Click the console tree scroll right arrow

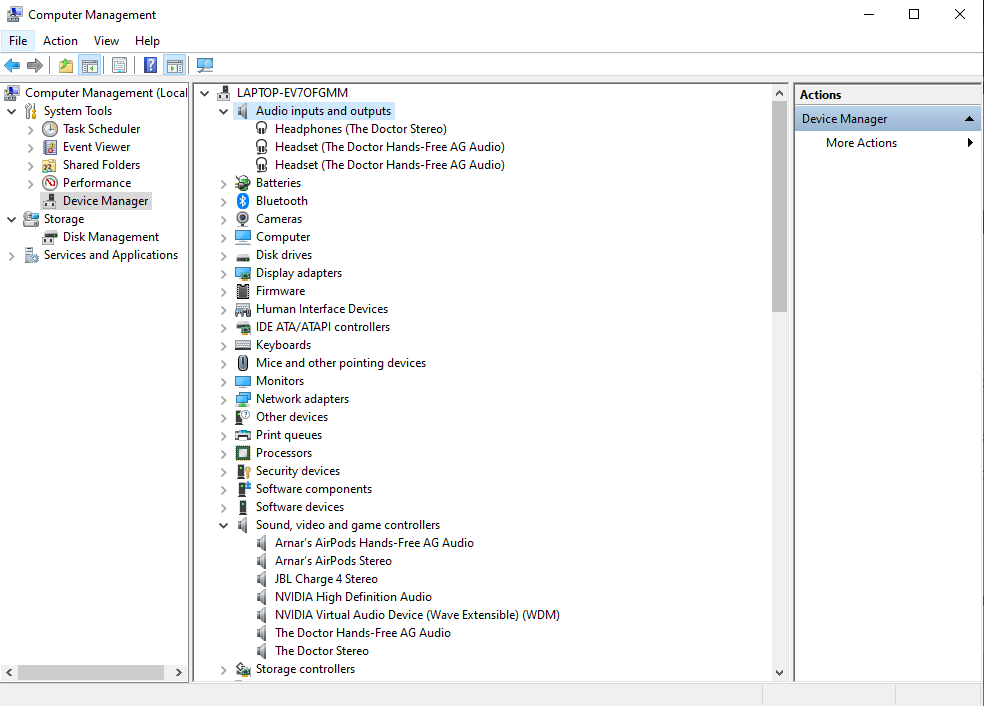click(179, 672)
